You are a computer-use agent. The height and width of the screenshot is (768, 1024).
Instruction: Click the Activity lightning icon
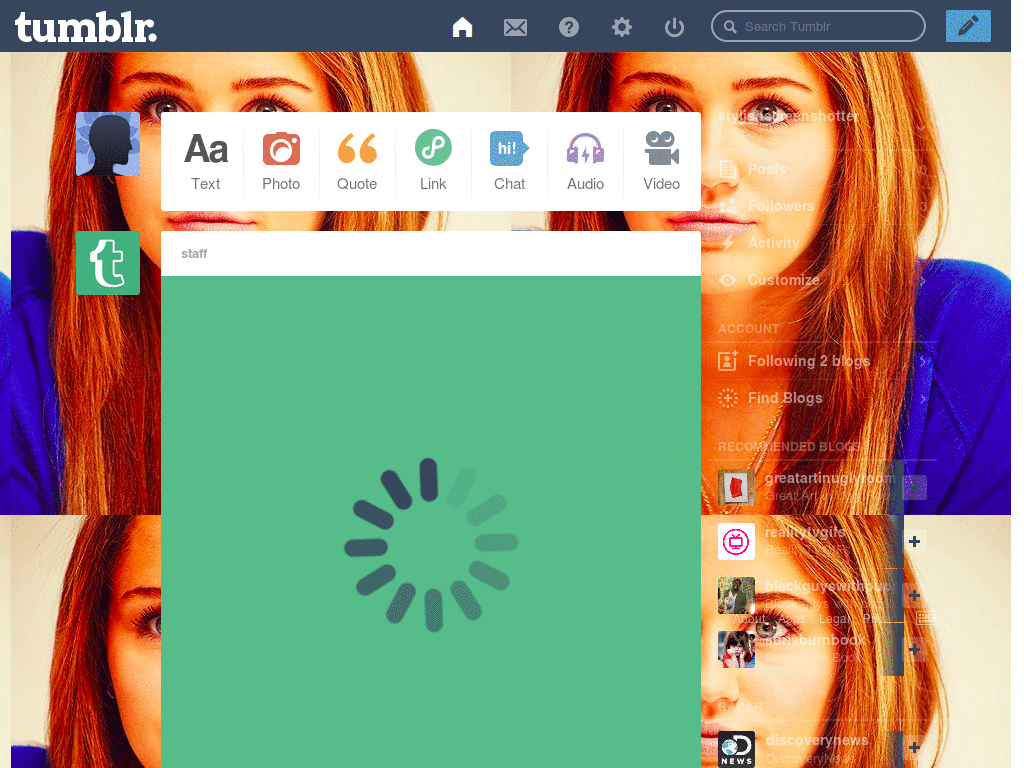[x=728, y=243]
